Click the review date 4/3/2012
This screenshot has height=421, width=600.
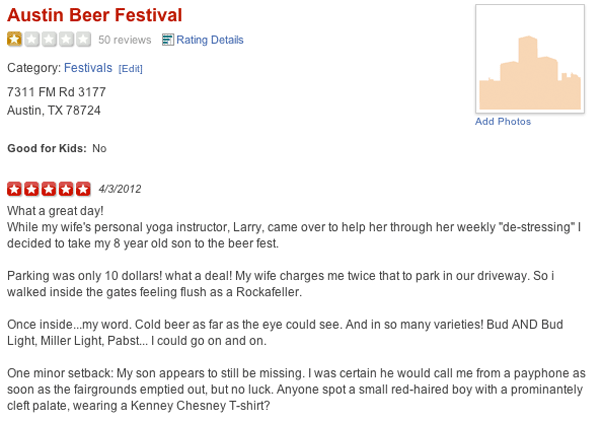(x=120, y=189)
